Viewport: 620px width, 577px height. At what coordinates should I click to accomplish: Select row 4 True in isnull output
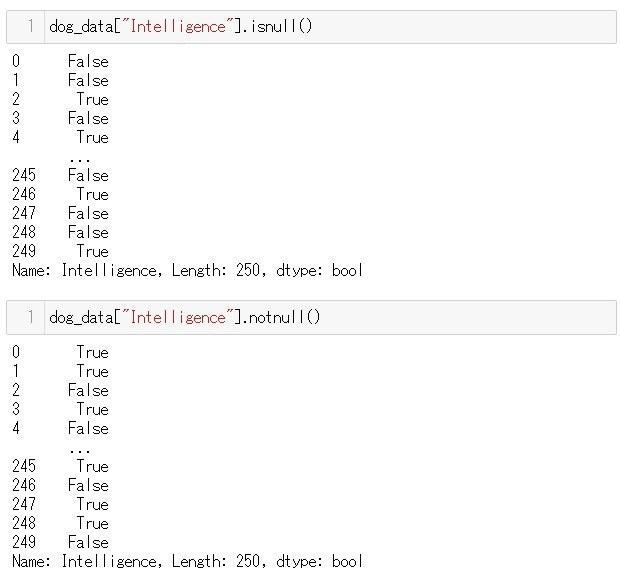60,137
